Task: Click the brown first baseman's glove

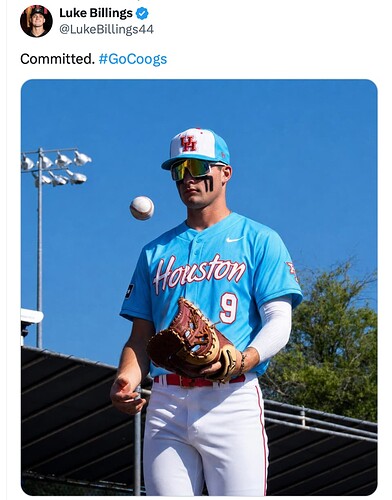Action: tap(192, 341)
